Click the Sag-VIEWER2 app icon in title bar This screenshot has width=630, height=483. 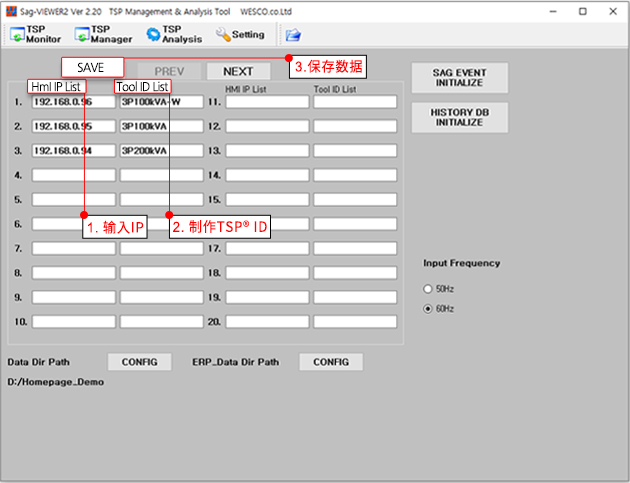(x=11, y=10)
